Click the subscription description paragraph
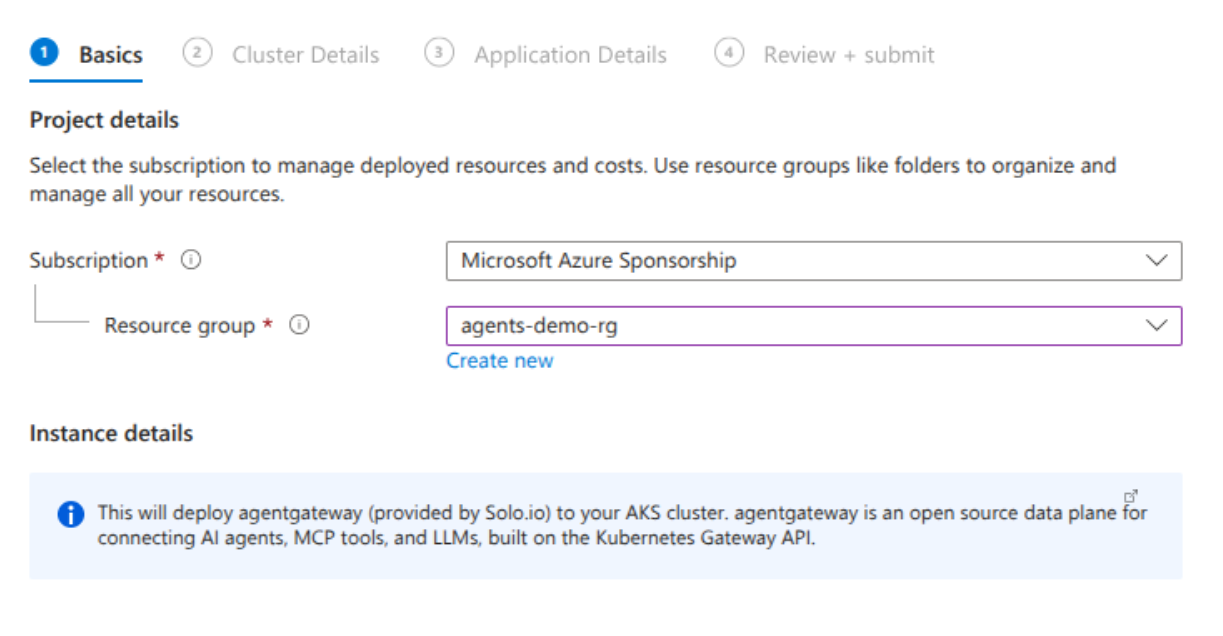1223x636 pixels. pos(573,180)
